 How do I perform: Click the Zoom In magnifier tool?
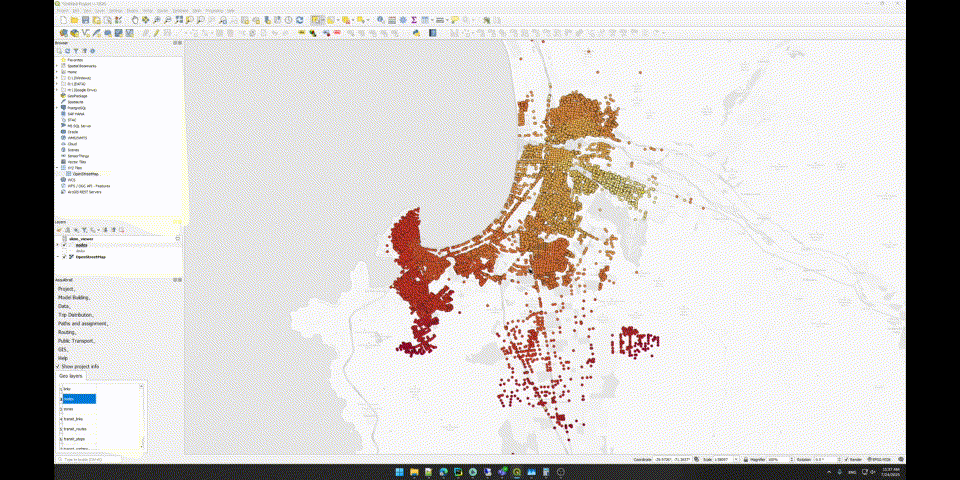click(x=157, y=20)
